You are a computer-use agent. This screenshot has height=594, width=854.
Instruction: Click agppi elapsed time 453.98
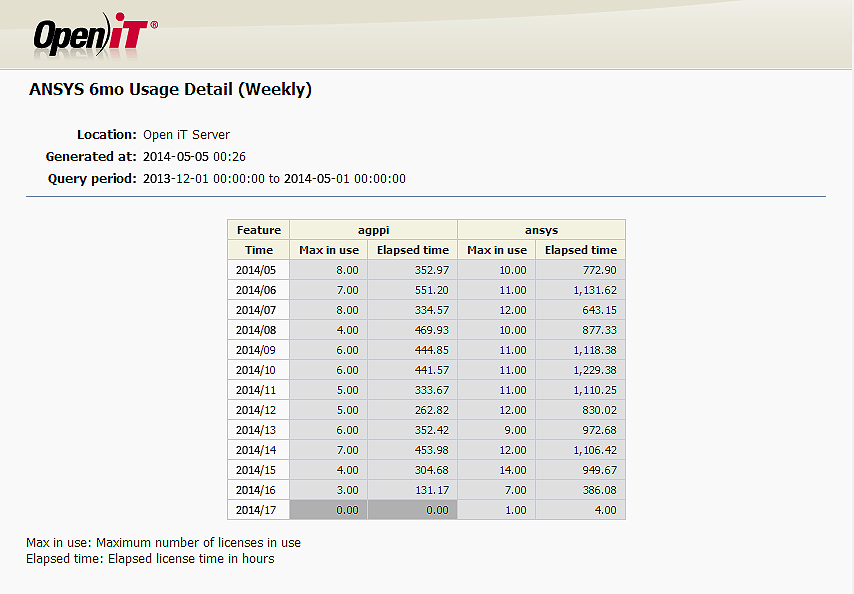pyautogui.click(x=413, y=450)
